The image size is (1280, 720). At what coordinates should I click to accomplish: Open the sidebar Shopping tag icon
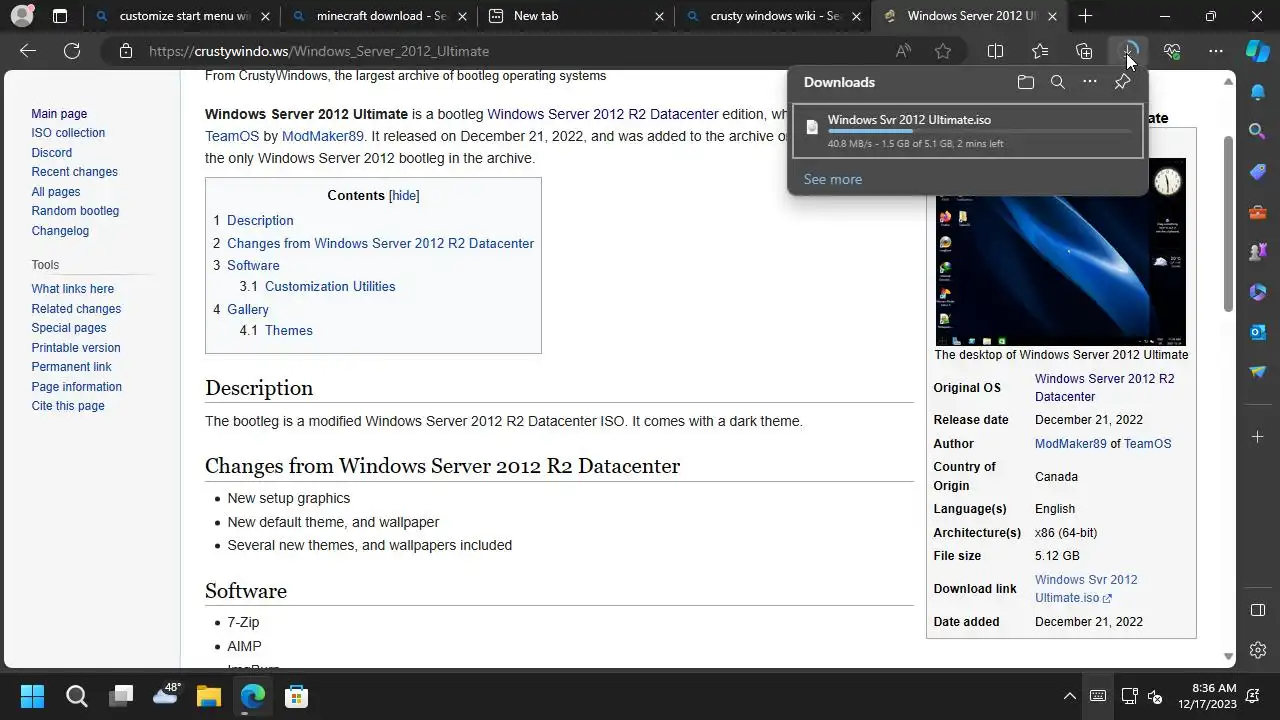tap(1258, 172)
